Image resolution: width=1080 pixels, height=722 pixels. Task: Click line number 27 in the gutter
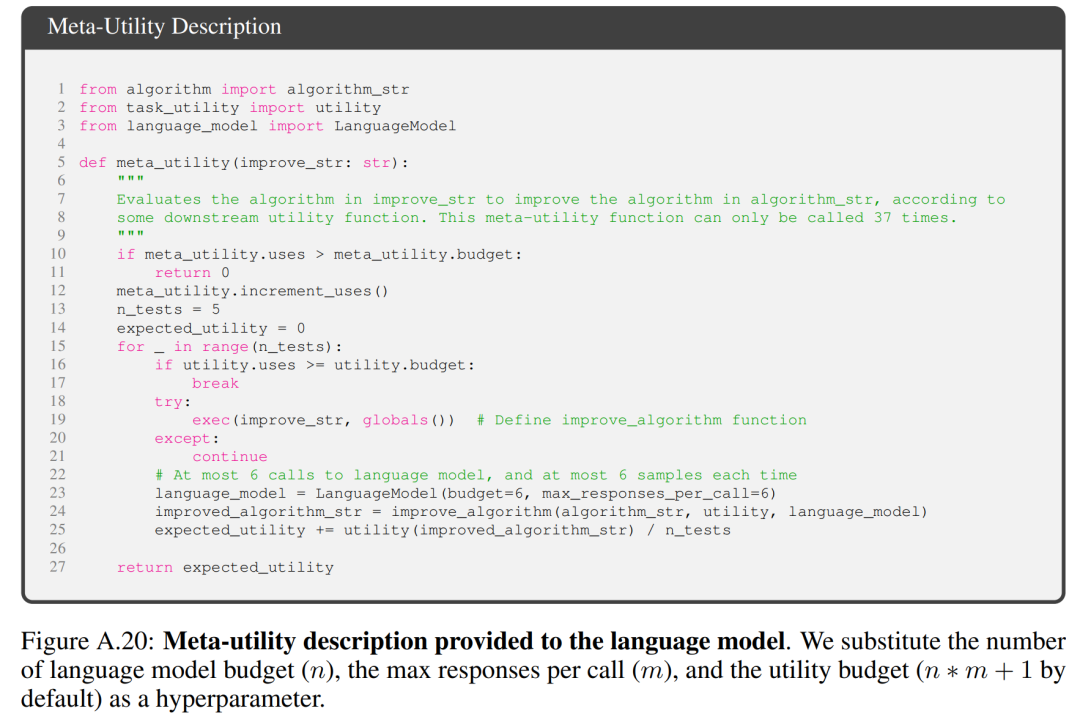click(58, 567)
